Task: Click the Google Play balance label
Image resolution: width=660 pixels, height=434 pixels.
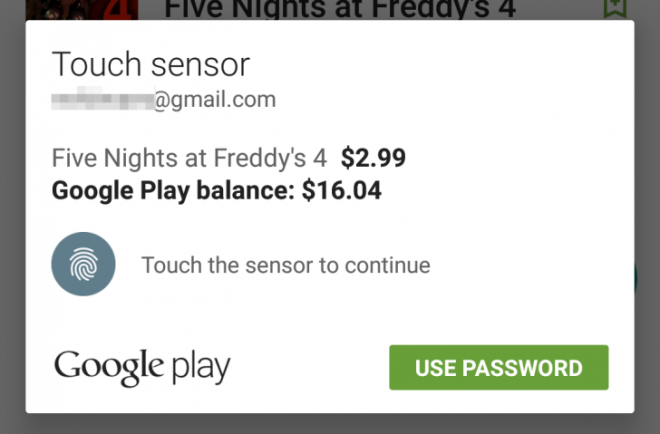Action: (173, 190)
